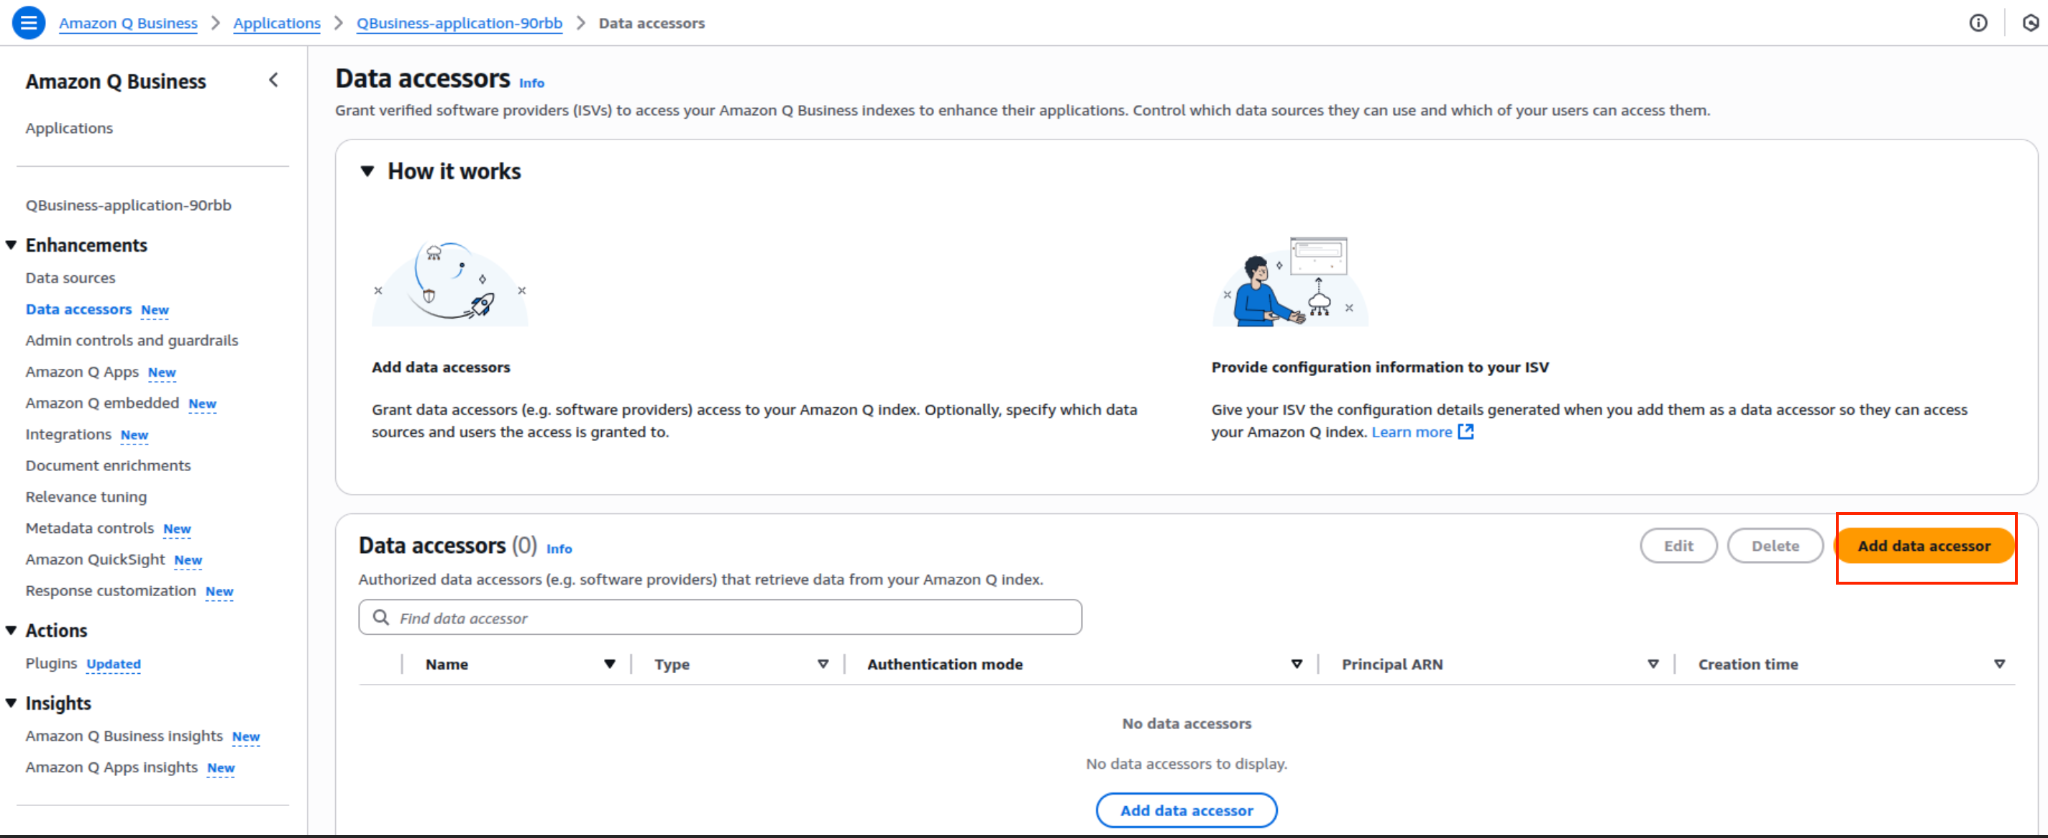Viewport: 2048px width, 838px height.
Task: Open Response customization sidebar item
Action: point(111,590)
